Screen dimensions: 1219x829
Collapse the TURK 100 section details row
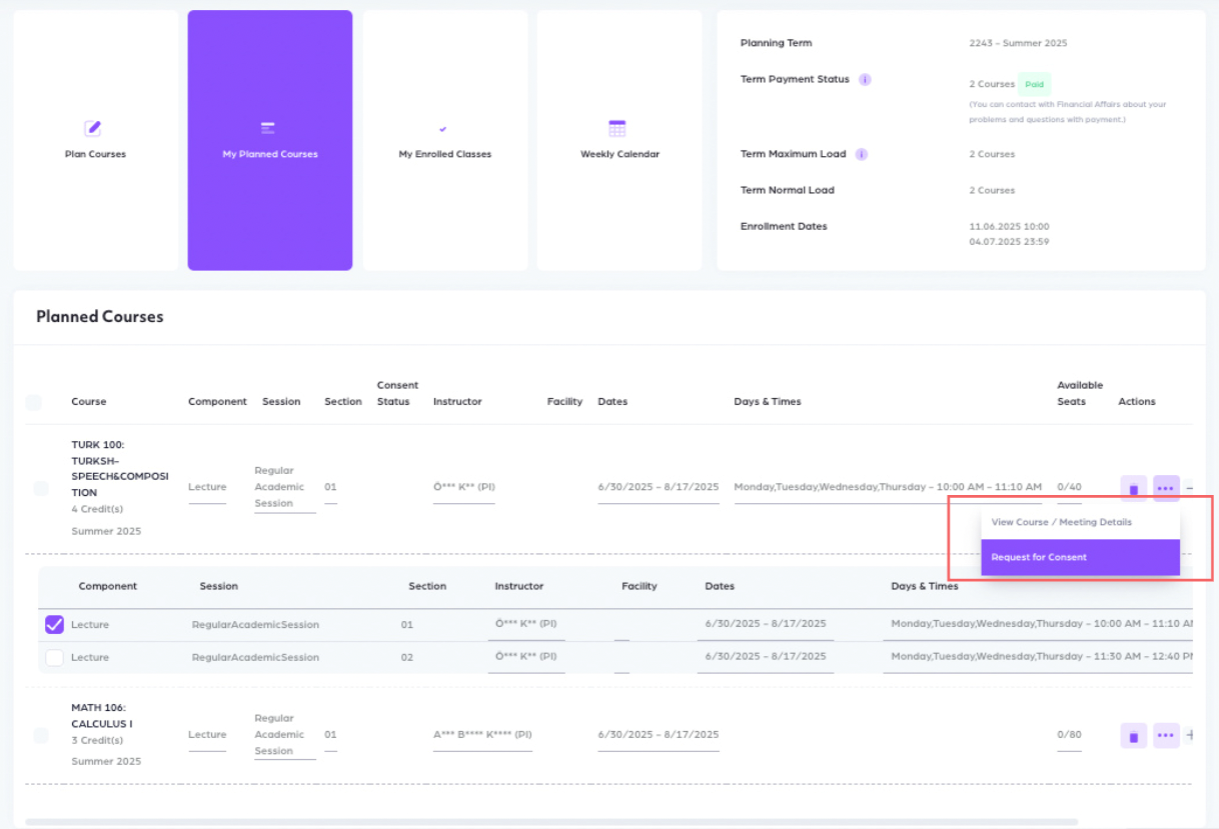[1189, 488]
